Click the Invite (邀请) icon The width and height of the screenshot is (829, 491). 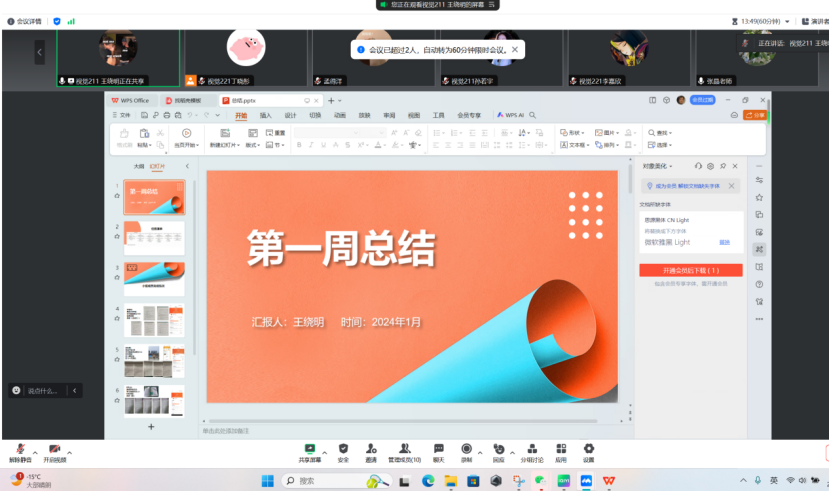tap(371, 450)
